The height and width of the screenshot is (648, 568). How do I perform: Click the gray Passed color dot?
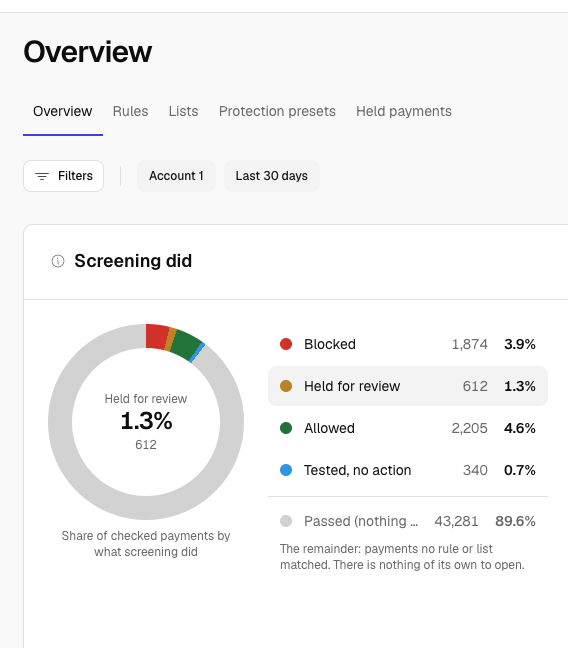pyautogui.click(x=286, y=521)
